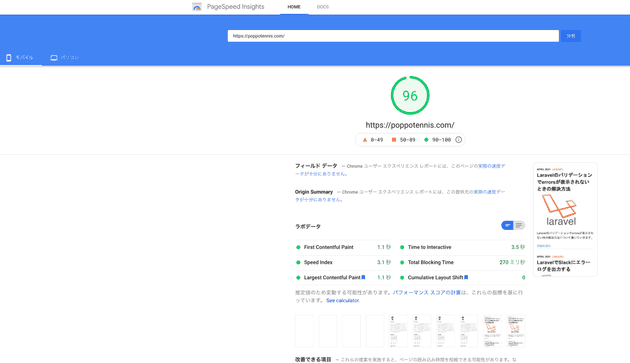Screen dimensions: 630x363
Task: Click the first blank filmstrip frame
Action: 304,331
